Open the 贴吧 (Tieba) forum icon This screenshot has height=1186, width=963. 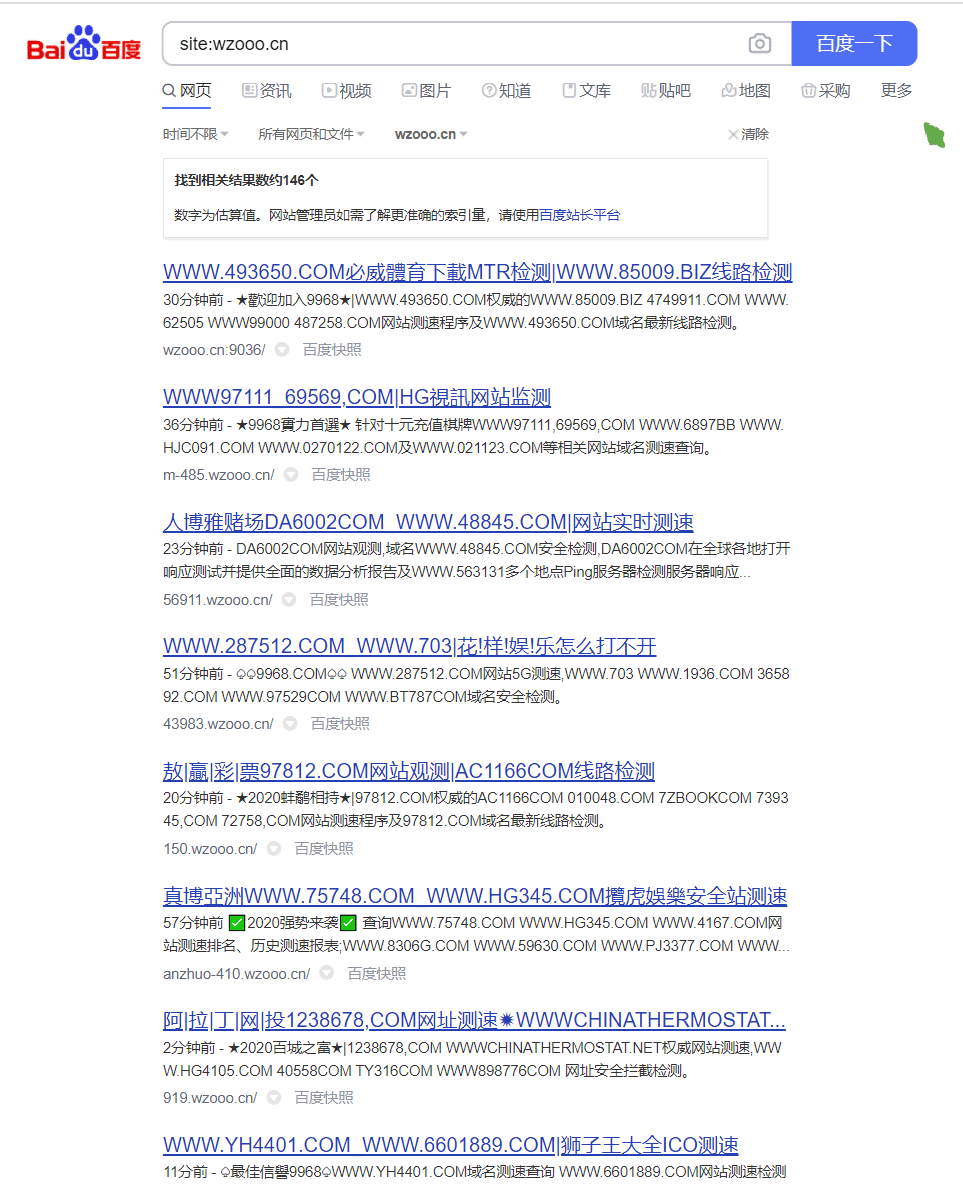tap(647, 90)
